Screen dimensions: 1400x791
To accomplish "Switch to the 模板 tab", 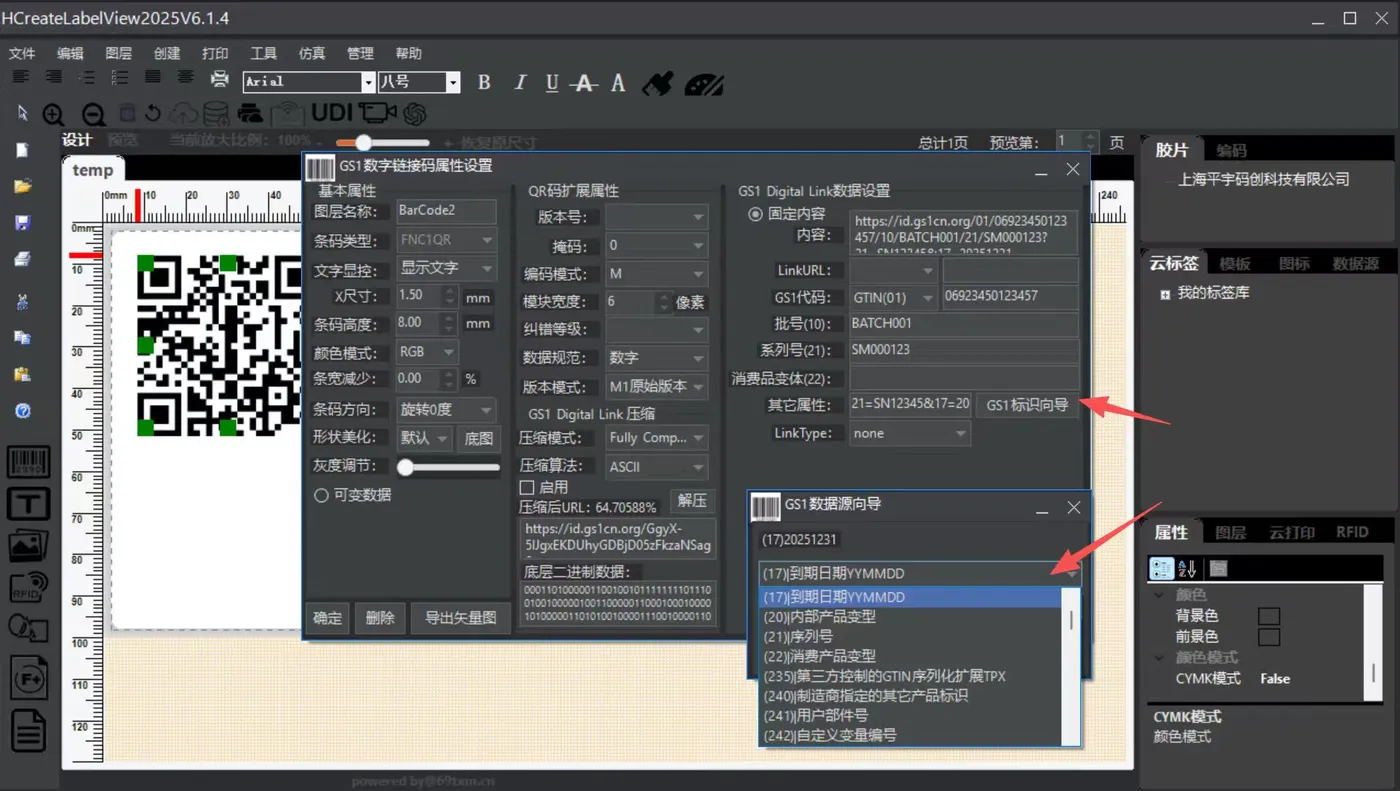I will point(1235,264).
